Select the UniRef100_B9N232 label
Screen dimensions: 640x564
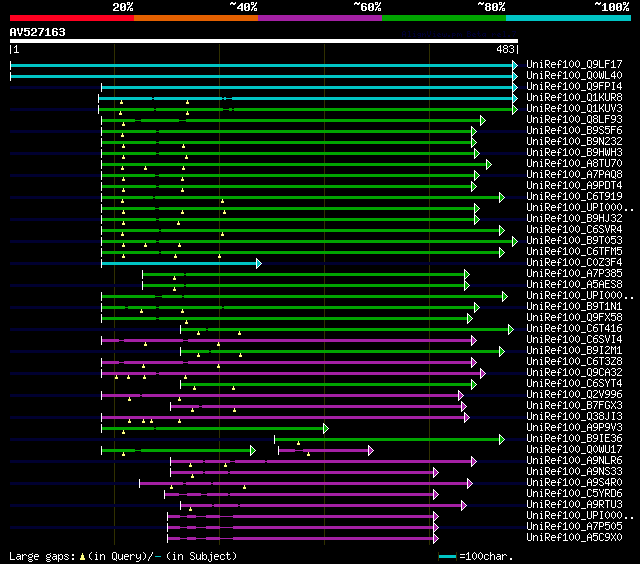coord(574,142)
